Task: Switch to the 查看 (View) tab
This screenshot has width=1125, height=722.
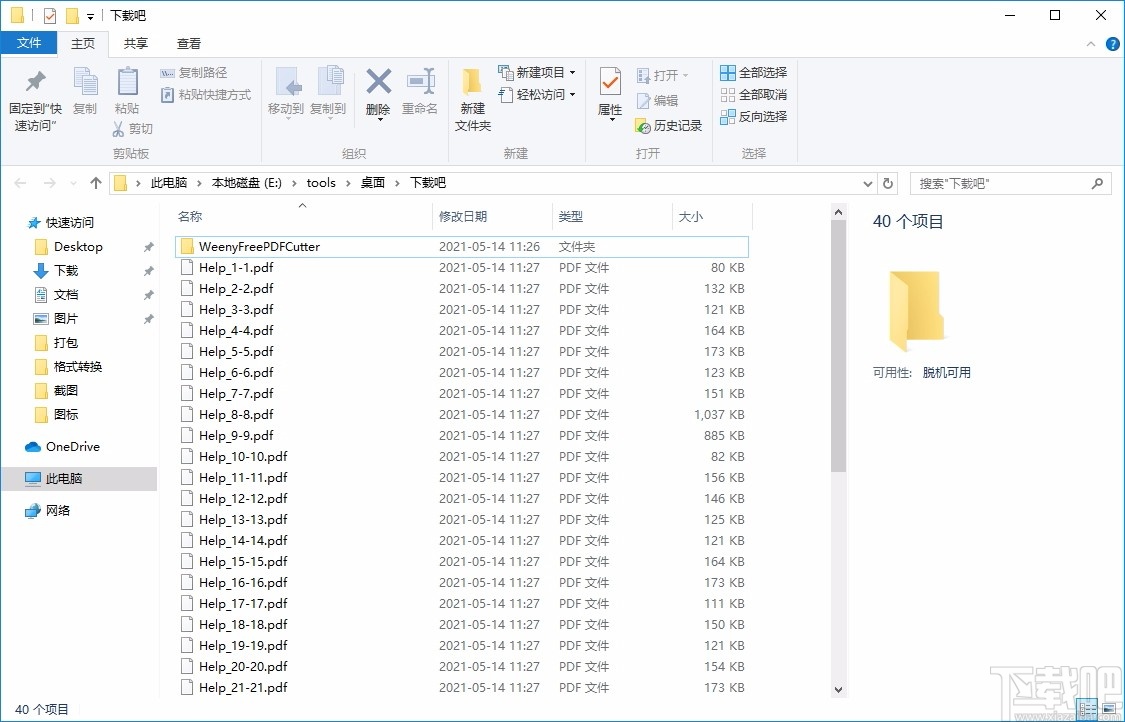Action: [x=188, y=43]
